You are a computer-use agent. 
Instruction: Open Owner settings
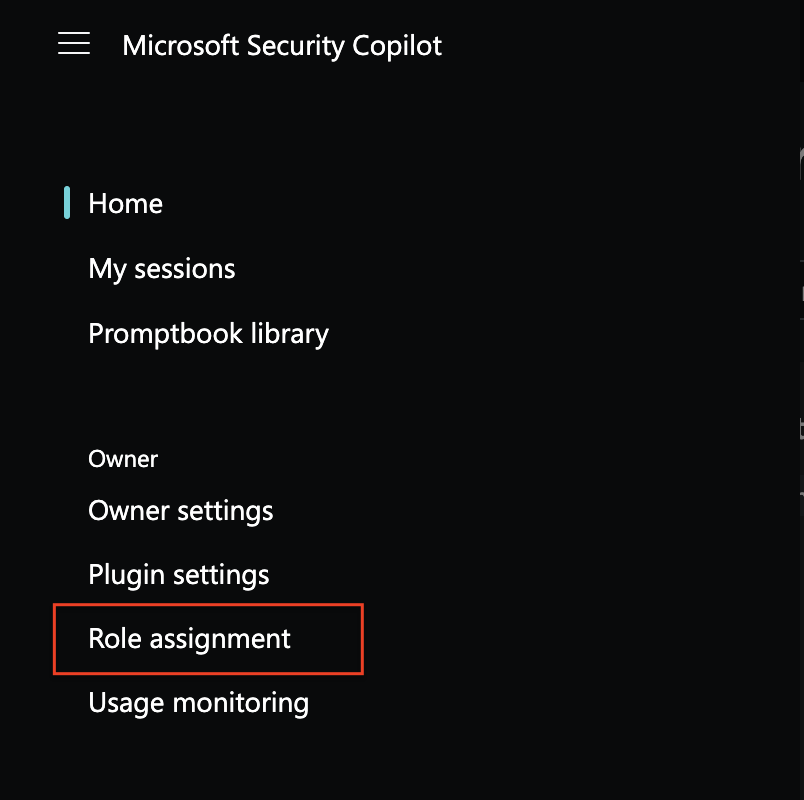[x=180, y=511]
